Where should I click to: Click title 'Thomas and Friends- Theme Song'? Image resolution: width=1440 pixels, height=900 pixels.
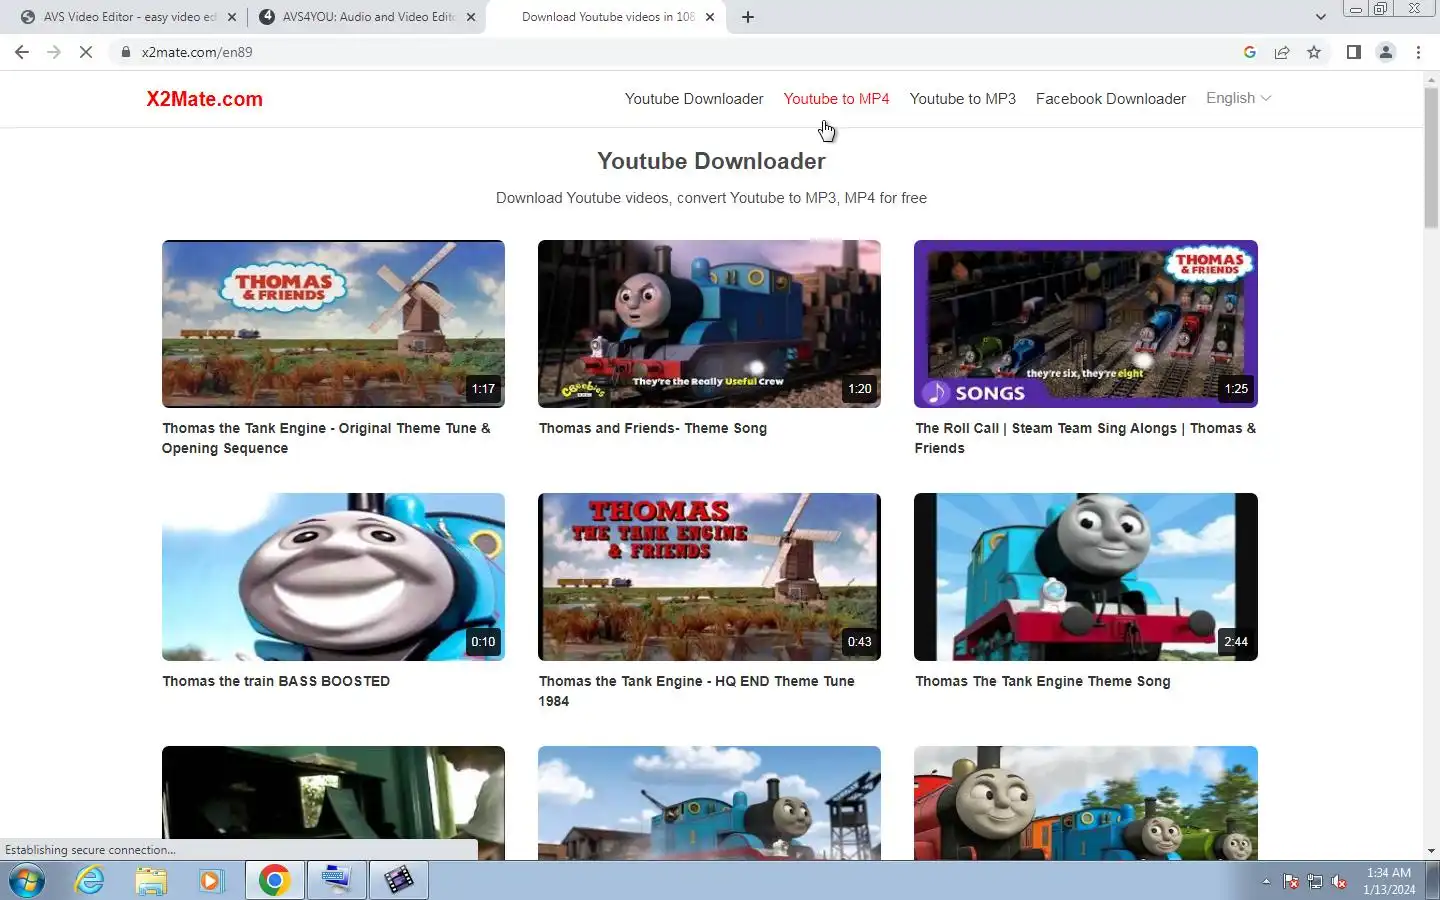pos(653,428)
